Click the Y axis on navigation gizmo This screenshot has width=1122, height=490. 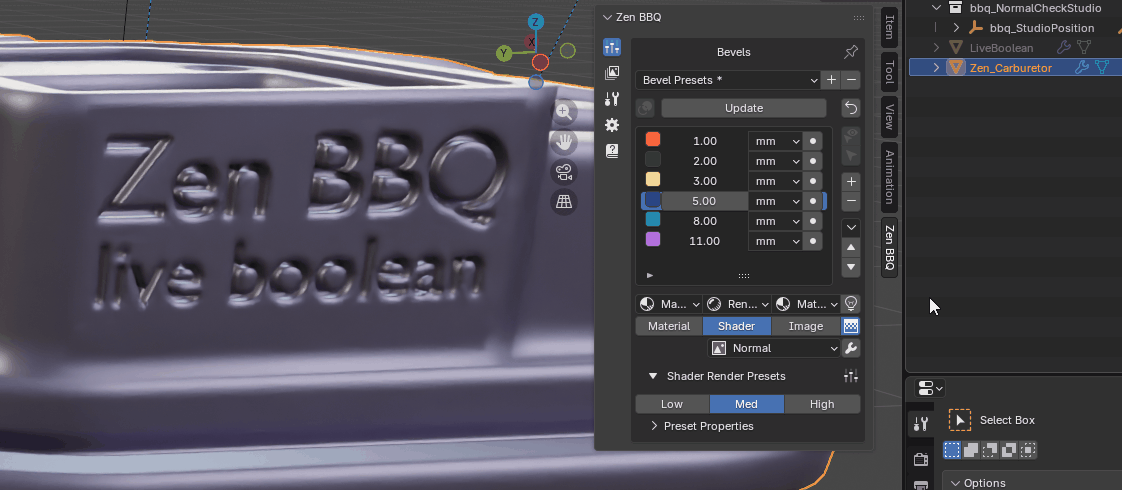[504, 53]
